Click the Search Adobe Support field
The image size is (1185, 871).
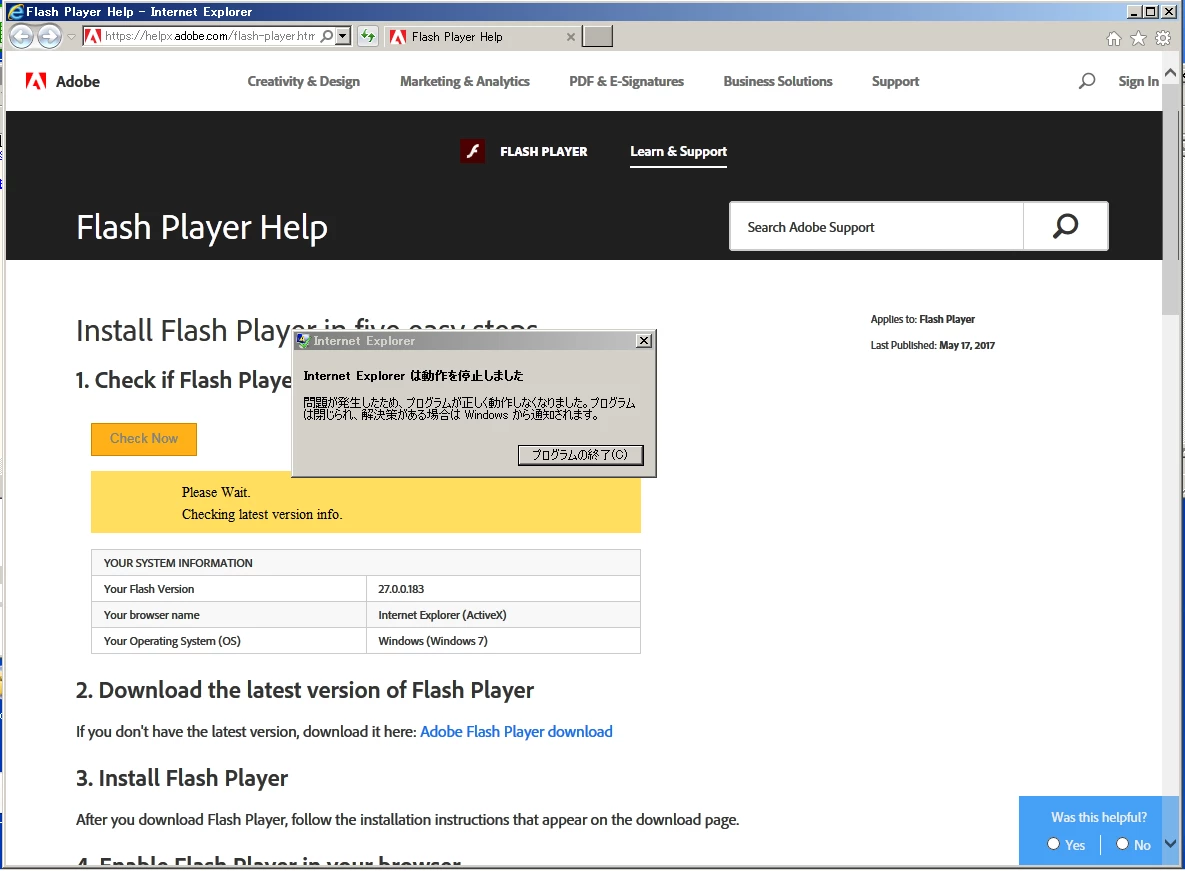(x=877, y=227)
